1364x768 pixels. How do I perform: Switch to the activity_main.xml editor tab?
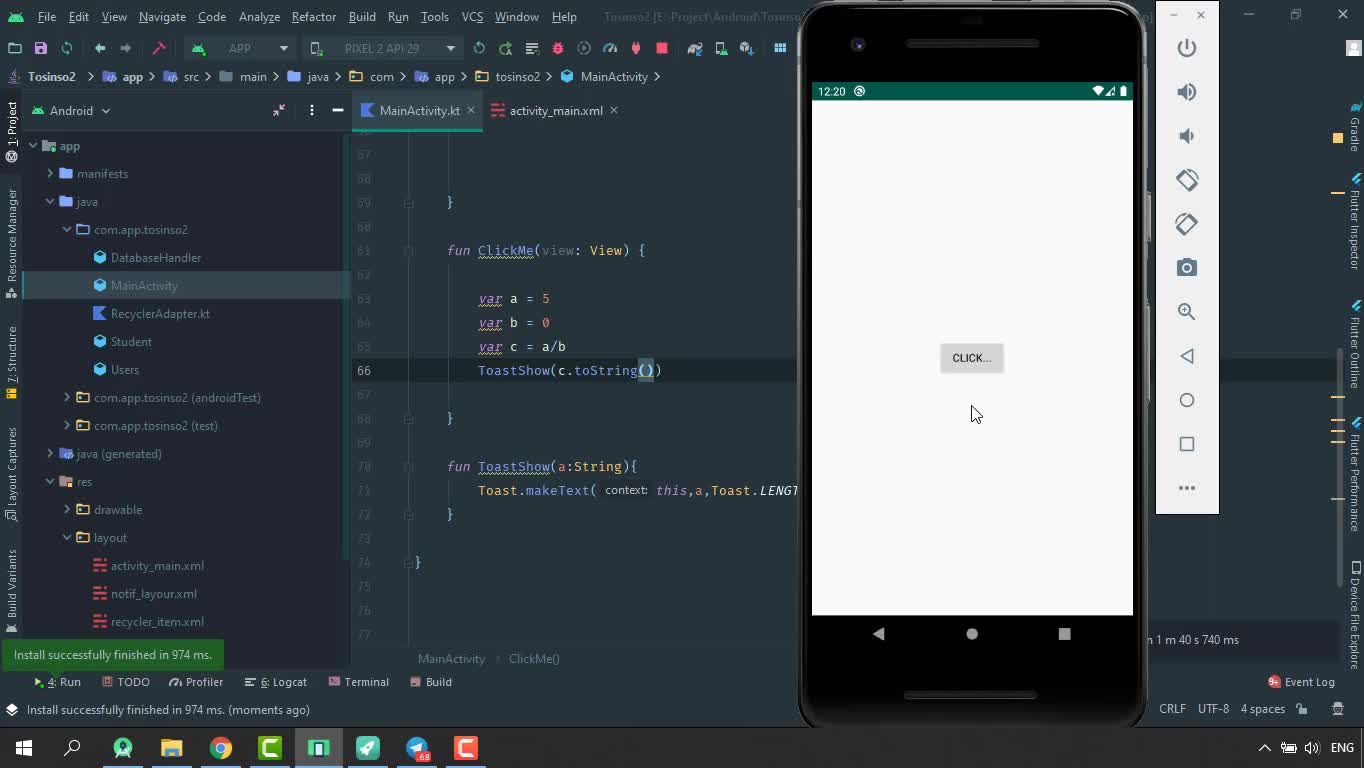(555, 111)
